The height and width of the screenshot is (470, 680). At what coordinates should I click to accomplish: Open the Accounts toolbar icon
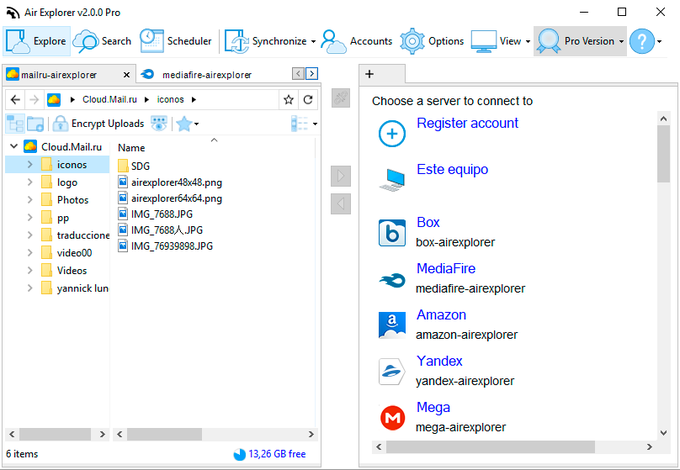(333, 41)
